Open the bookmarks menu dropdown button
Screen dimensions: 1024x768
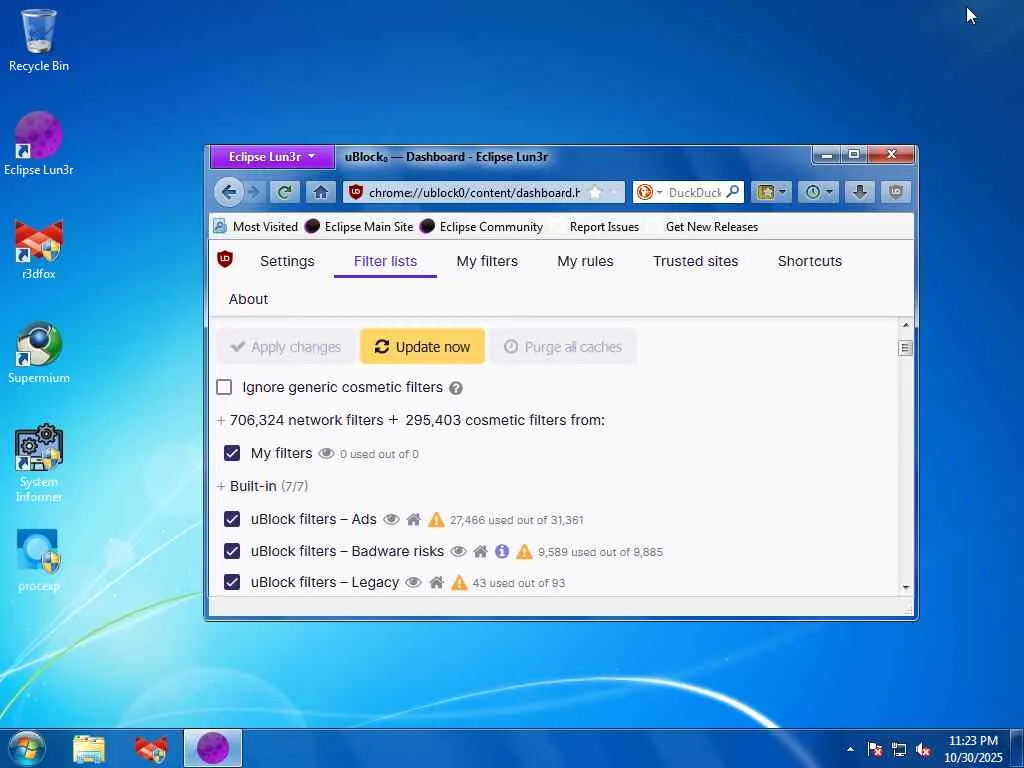point(771,192)
